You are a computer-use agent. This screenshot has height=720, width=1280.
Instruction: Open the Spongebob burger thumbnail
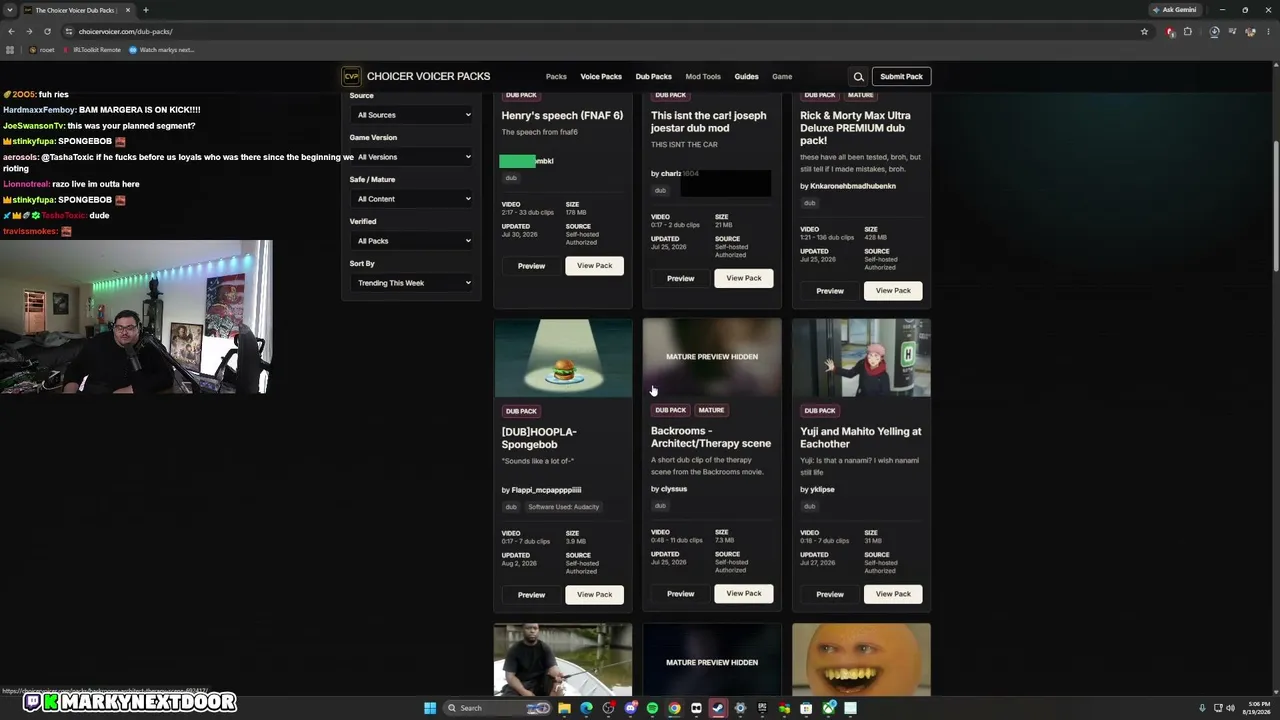(563, 358)
